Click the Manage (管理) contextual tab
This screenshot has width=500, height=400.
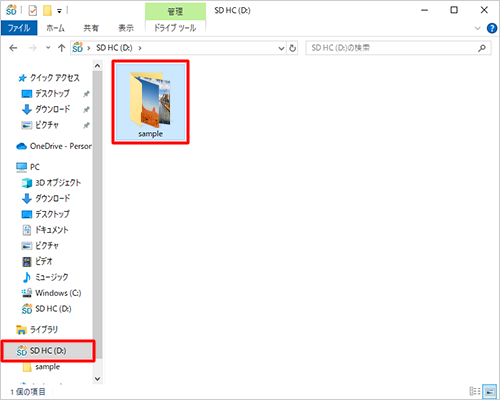point(175,11)
